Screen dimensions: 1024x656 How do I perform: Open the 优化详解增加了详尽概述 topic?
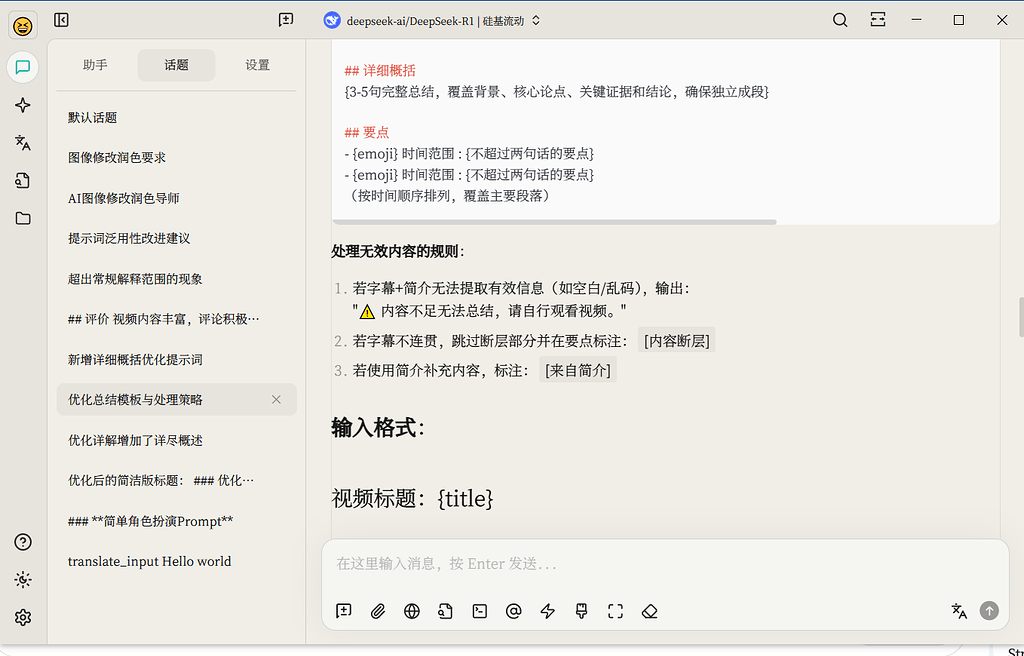tap(176, 440)
